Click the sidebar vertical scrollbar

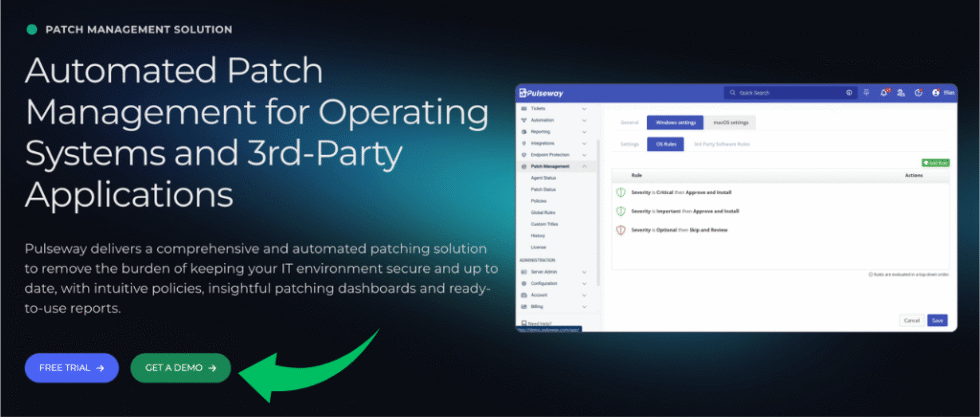point(598,213)
